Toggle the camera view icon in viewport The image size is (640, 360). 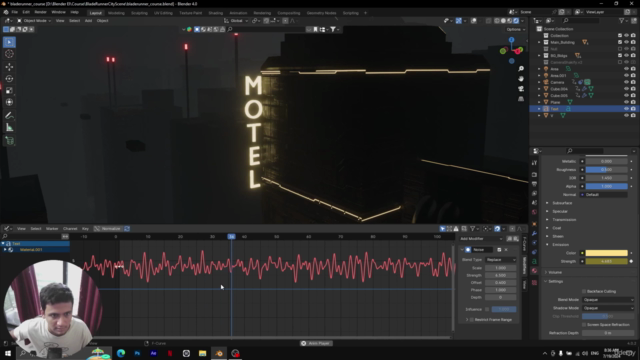521,89
